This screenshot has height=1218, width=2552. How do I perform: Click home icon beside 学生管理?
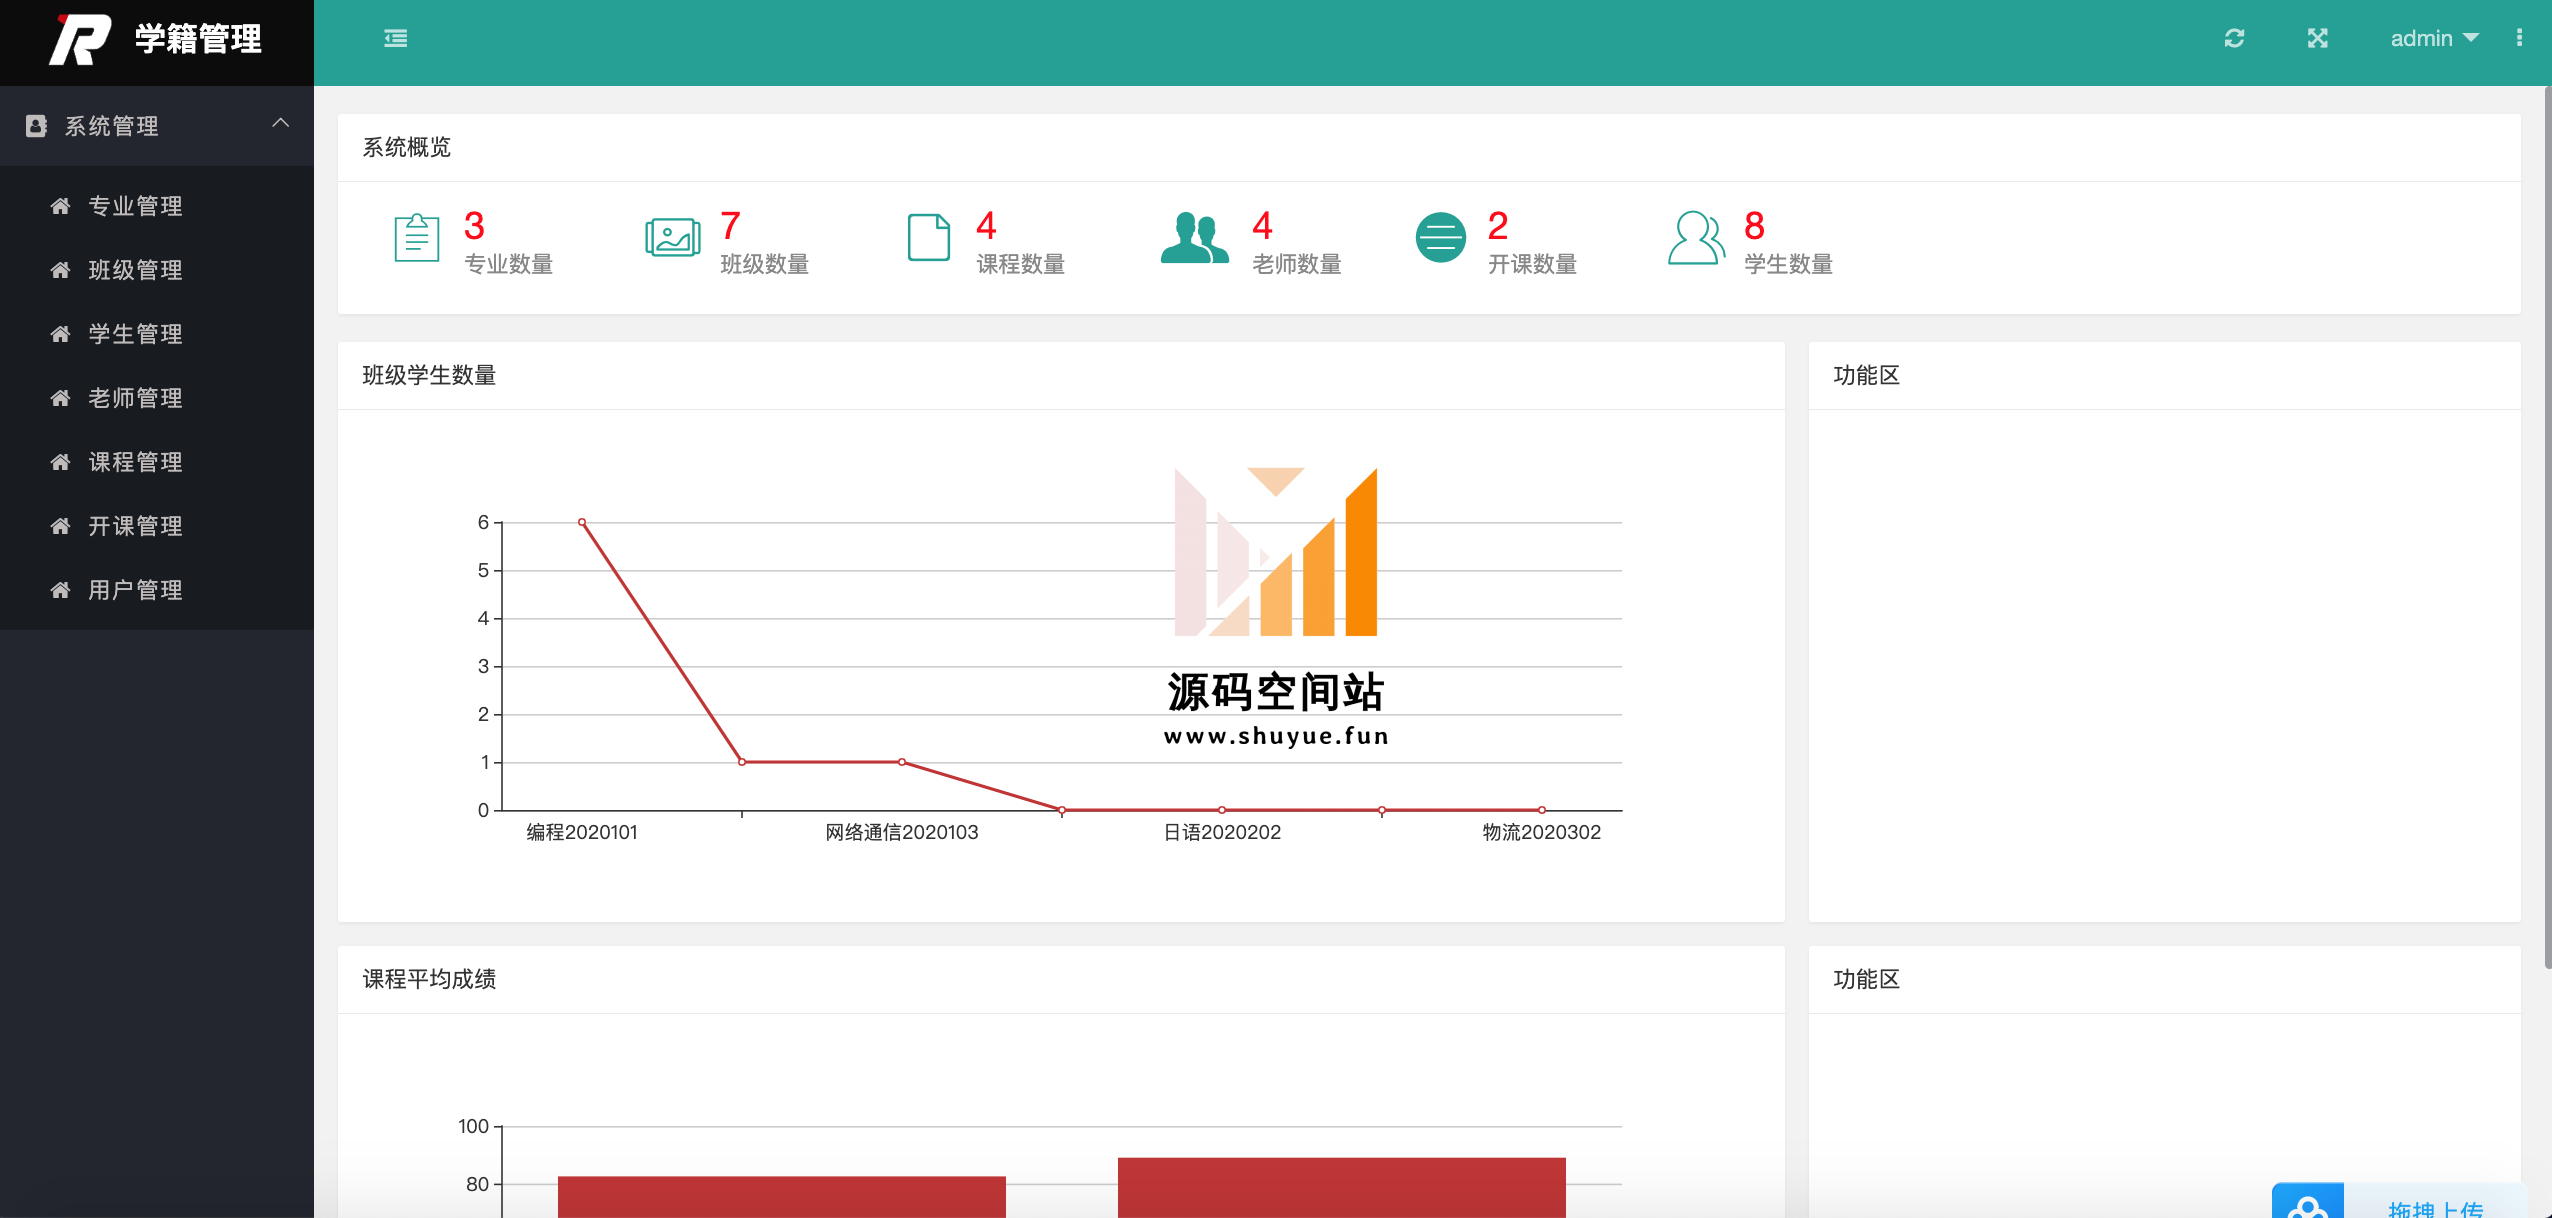point(60,334)
